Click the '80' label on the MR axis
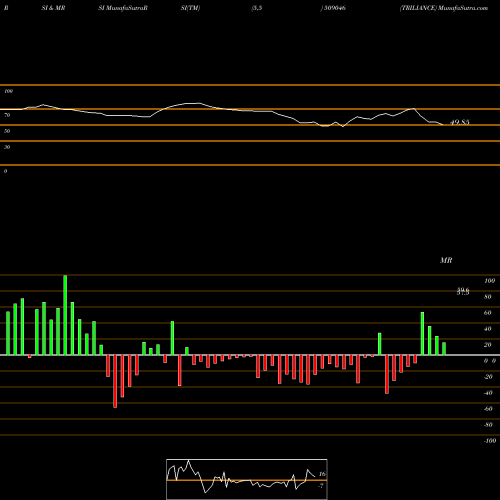The height and width of the screenshot is (500, 500). click(x=488, y=297)
